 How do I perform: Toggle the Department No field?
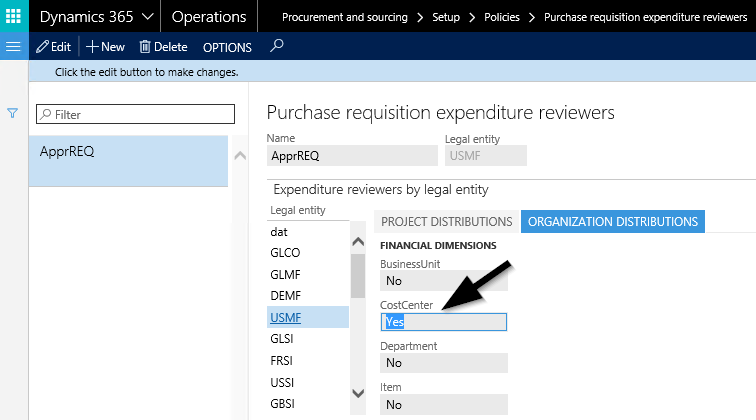pyautogui.click(x=444, y=363)
